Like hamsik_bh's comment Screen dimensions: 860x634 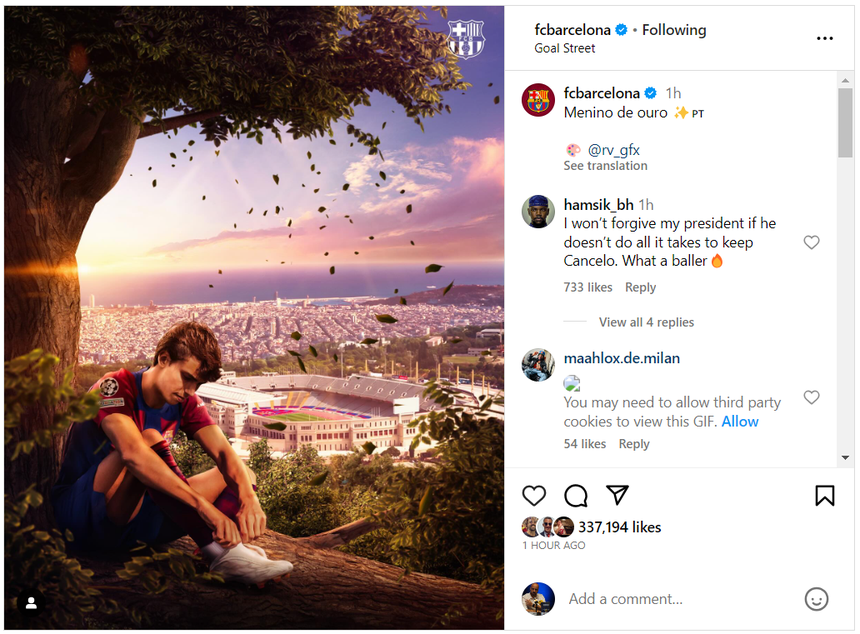[811, 242]
